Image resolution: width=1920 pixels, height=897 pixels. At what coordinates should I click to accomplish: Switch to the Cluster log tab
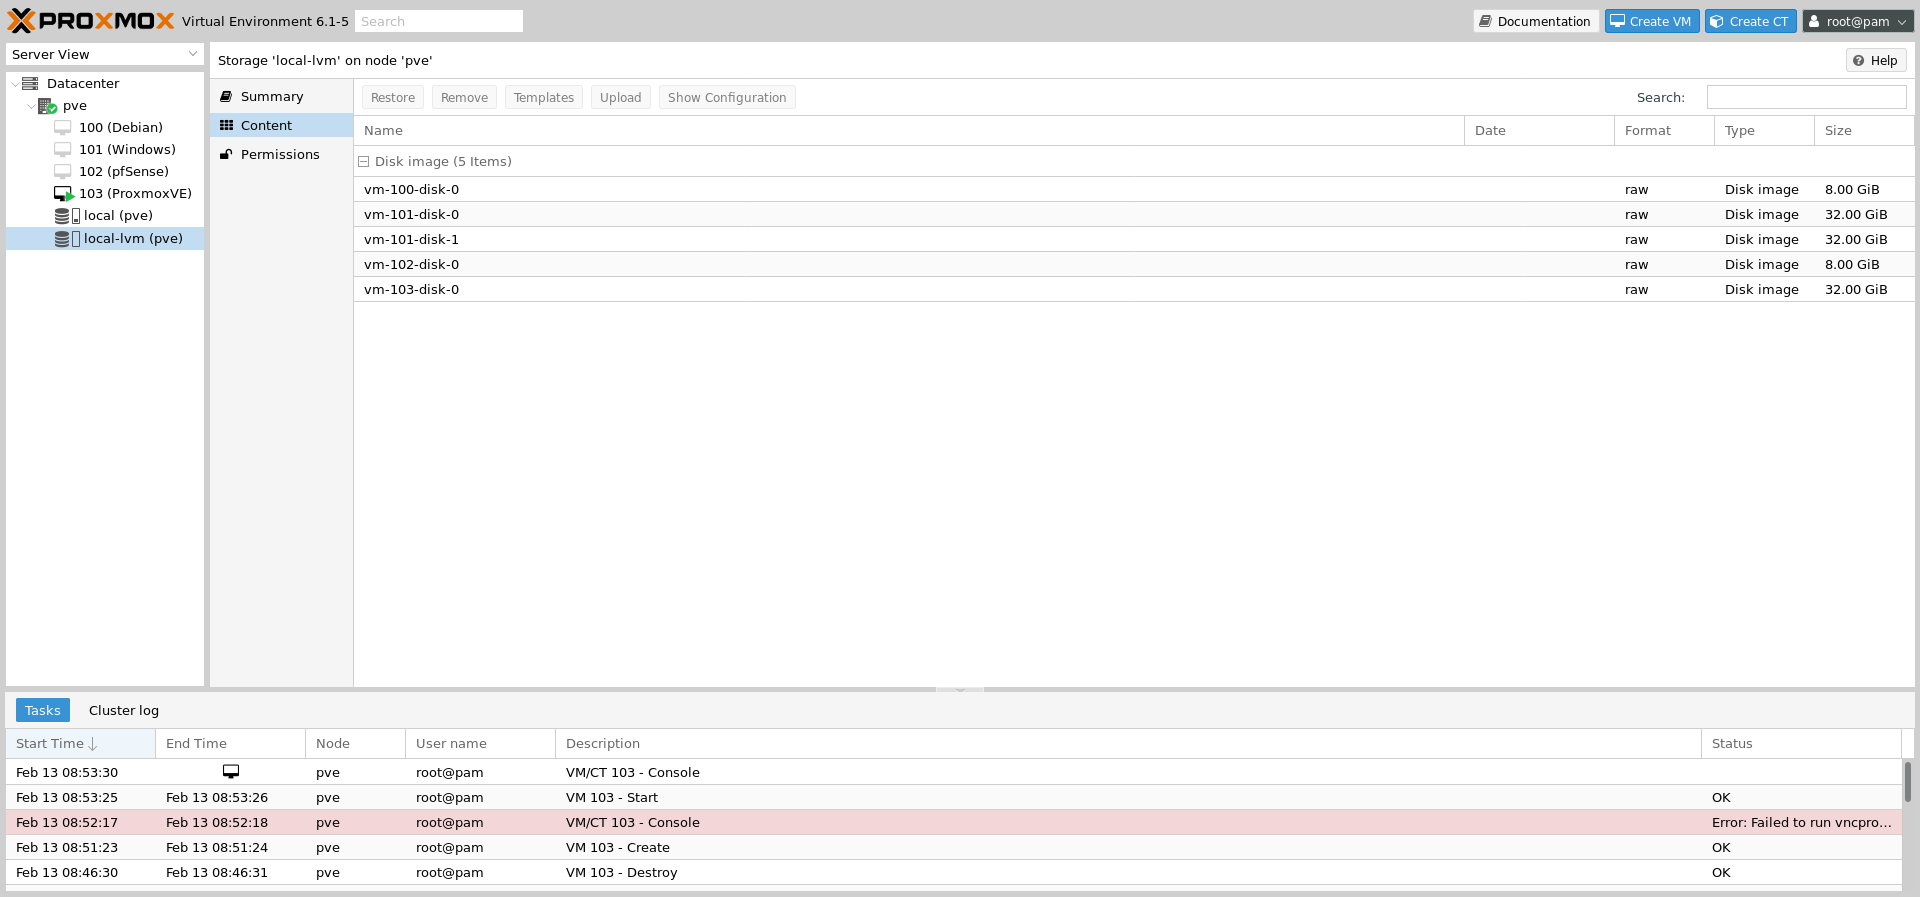tap(124, 711)
